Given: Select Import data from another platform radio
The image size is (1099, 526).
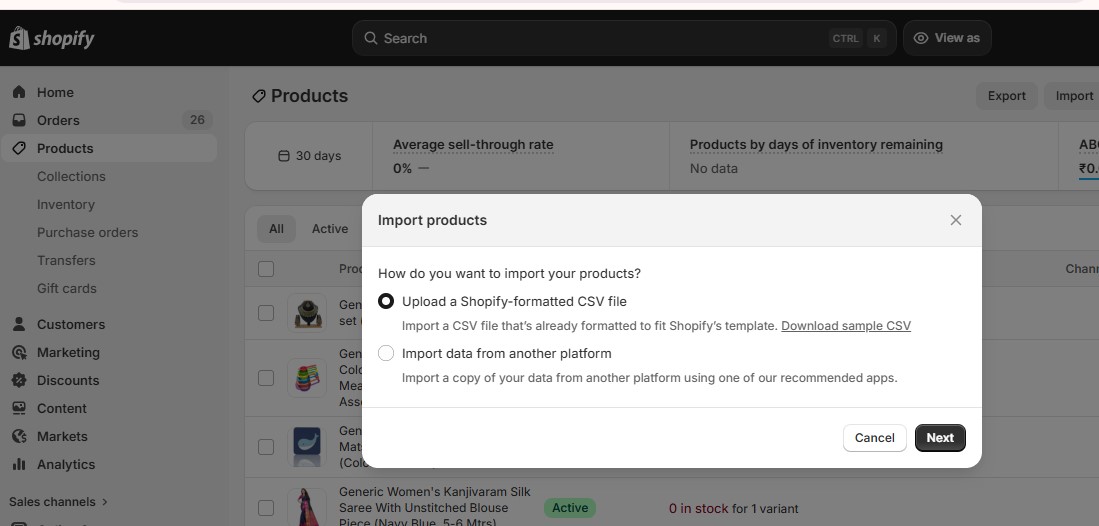Looking at the screenshot, I should 386,353.
